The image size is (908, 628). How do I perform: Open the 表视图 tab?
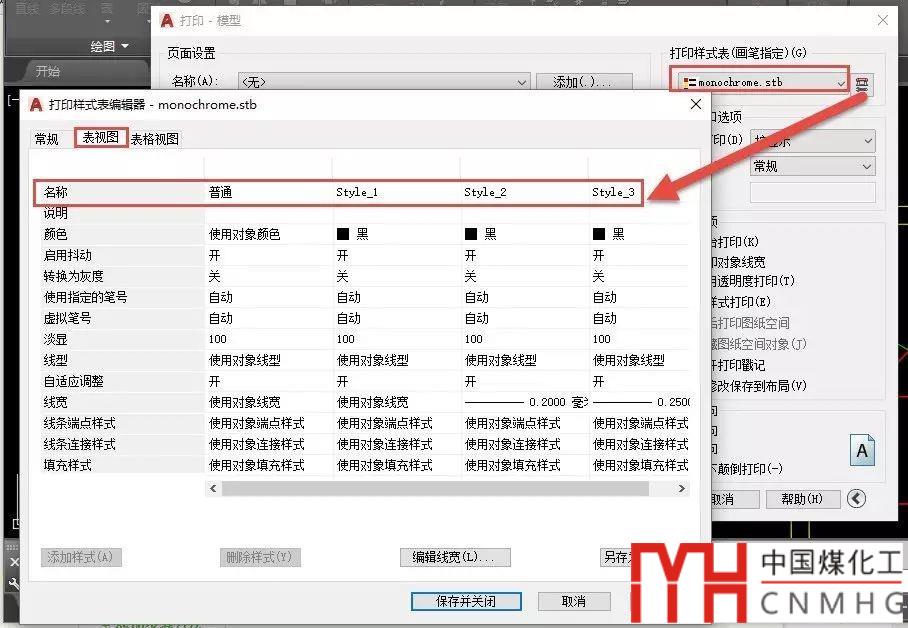pyautogui.click(x=101, y=138)
